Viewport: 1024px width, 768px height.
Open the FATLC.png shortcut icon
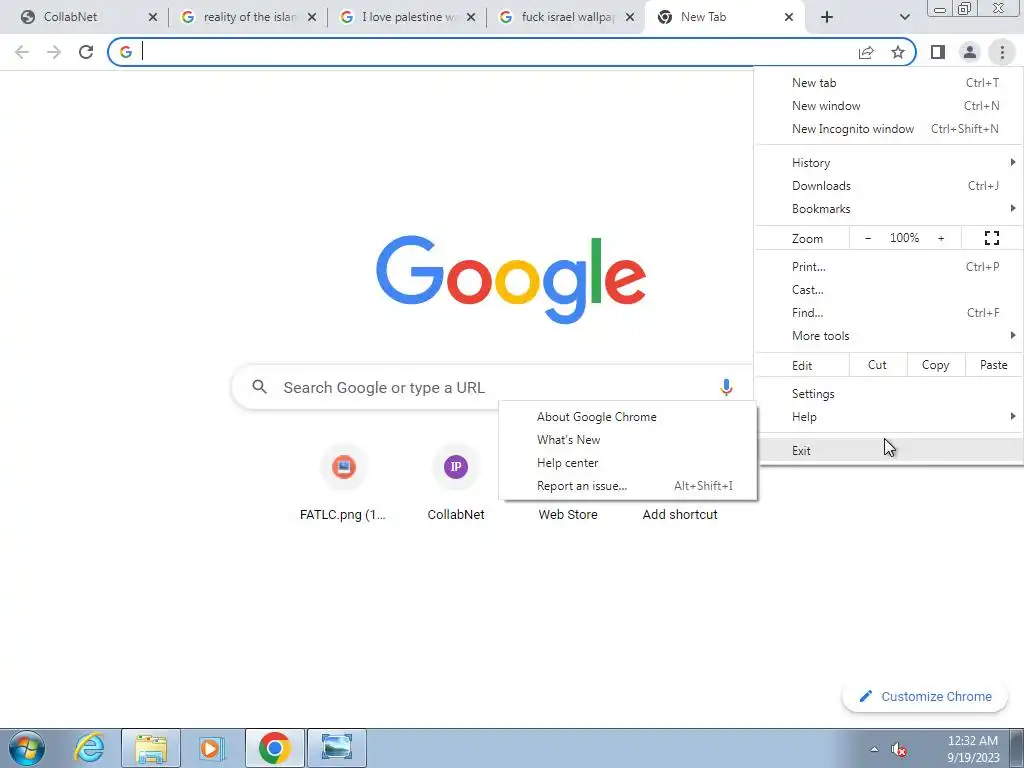[x=344, y=467]
